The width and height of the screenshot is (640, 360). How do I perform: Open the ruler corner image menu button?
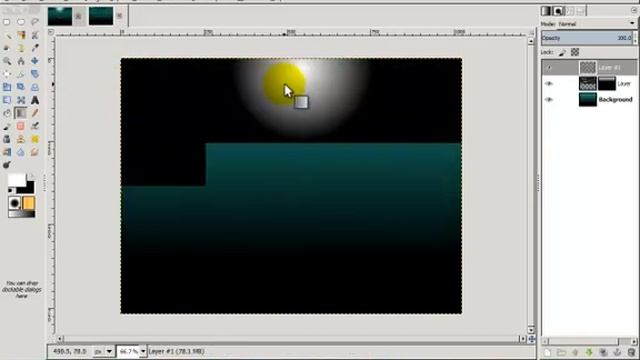click(x=51, y=32)
